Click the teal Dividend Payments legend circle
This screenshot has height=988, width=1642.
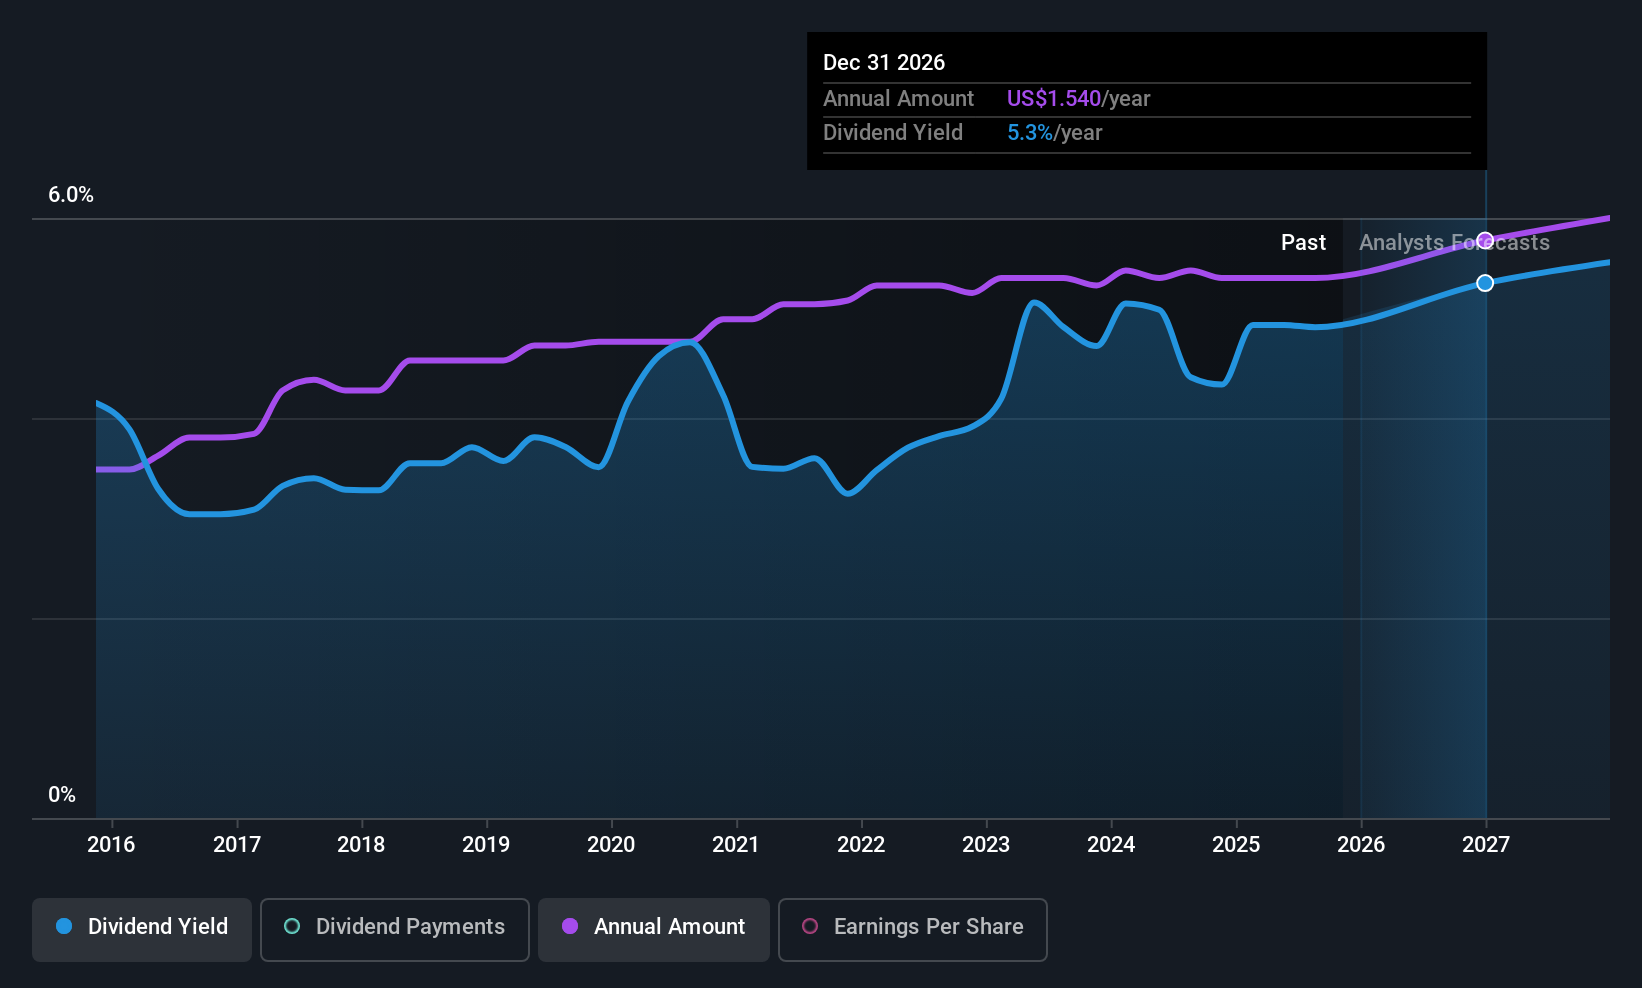coord(292,926)
